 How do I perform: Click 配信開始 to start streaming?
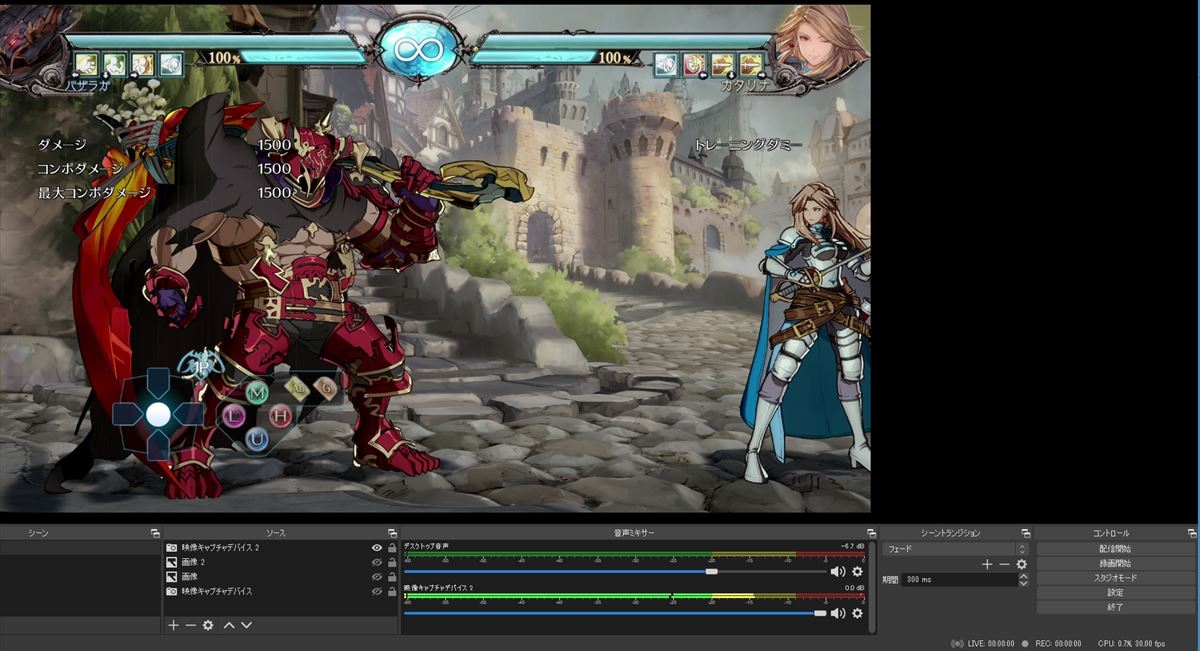[1115, 549]
